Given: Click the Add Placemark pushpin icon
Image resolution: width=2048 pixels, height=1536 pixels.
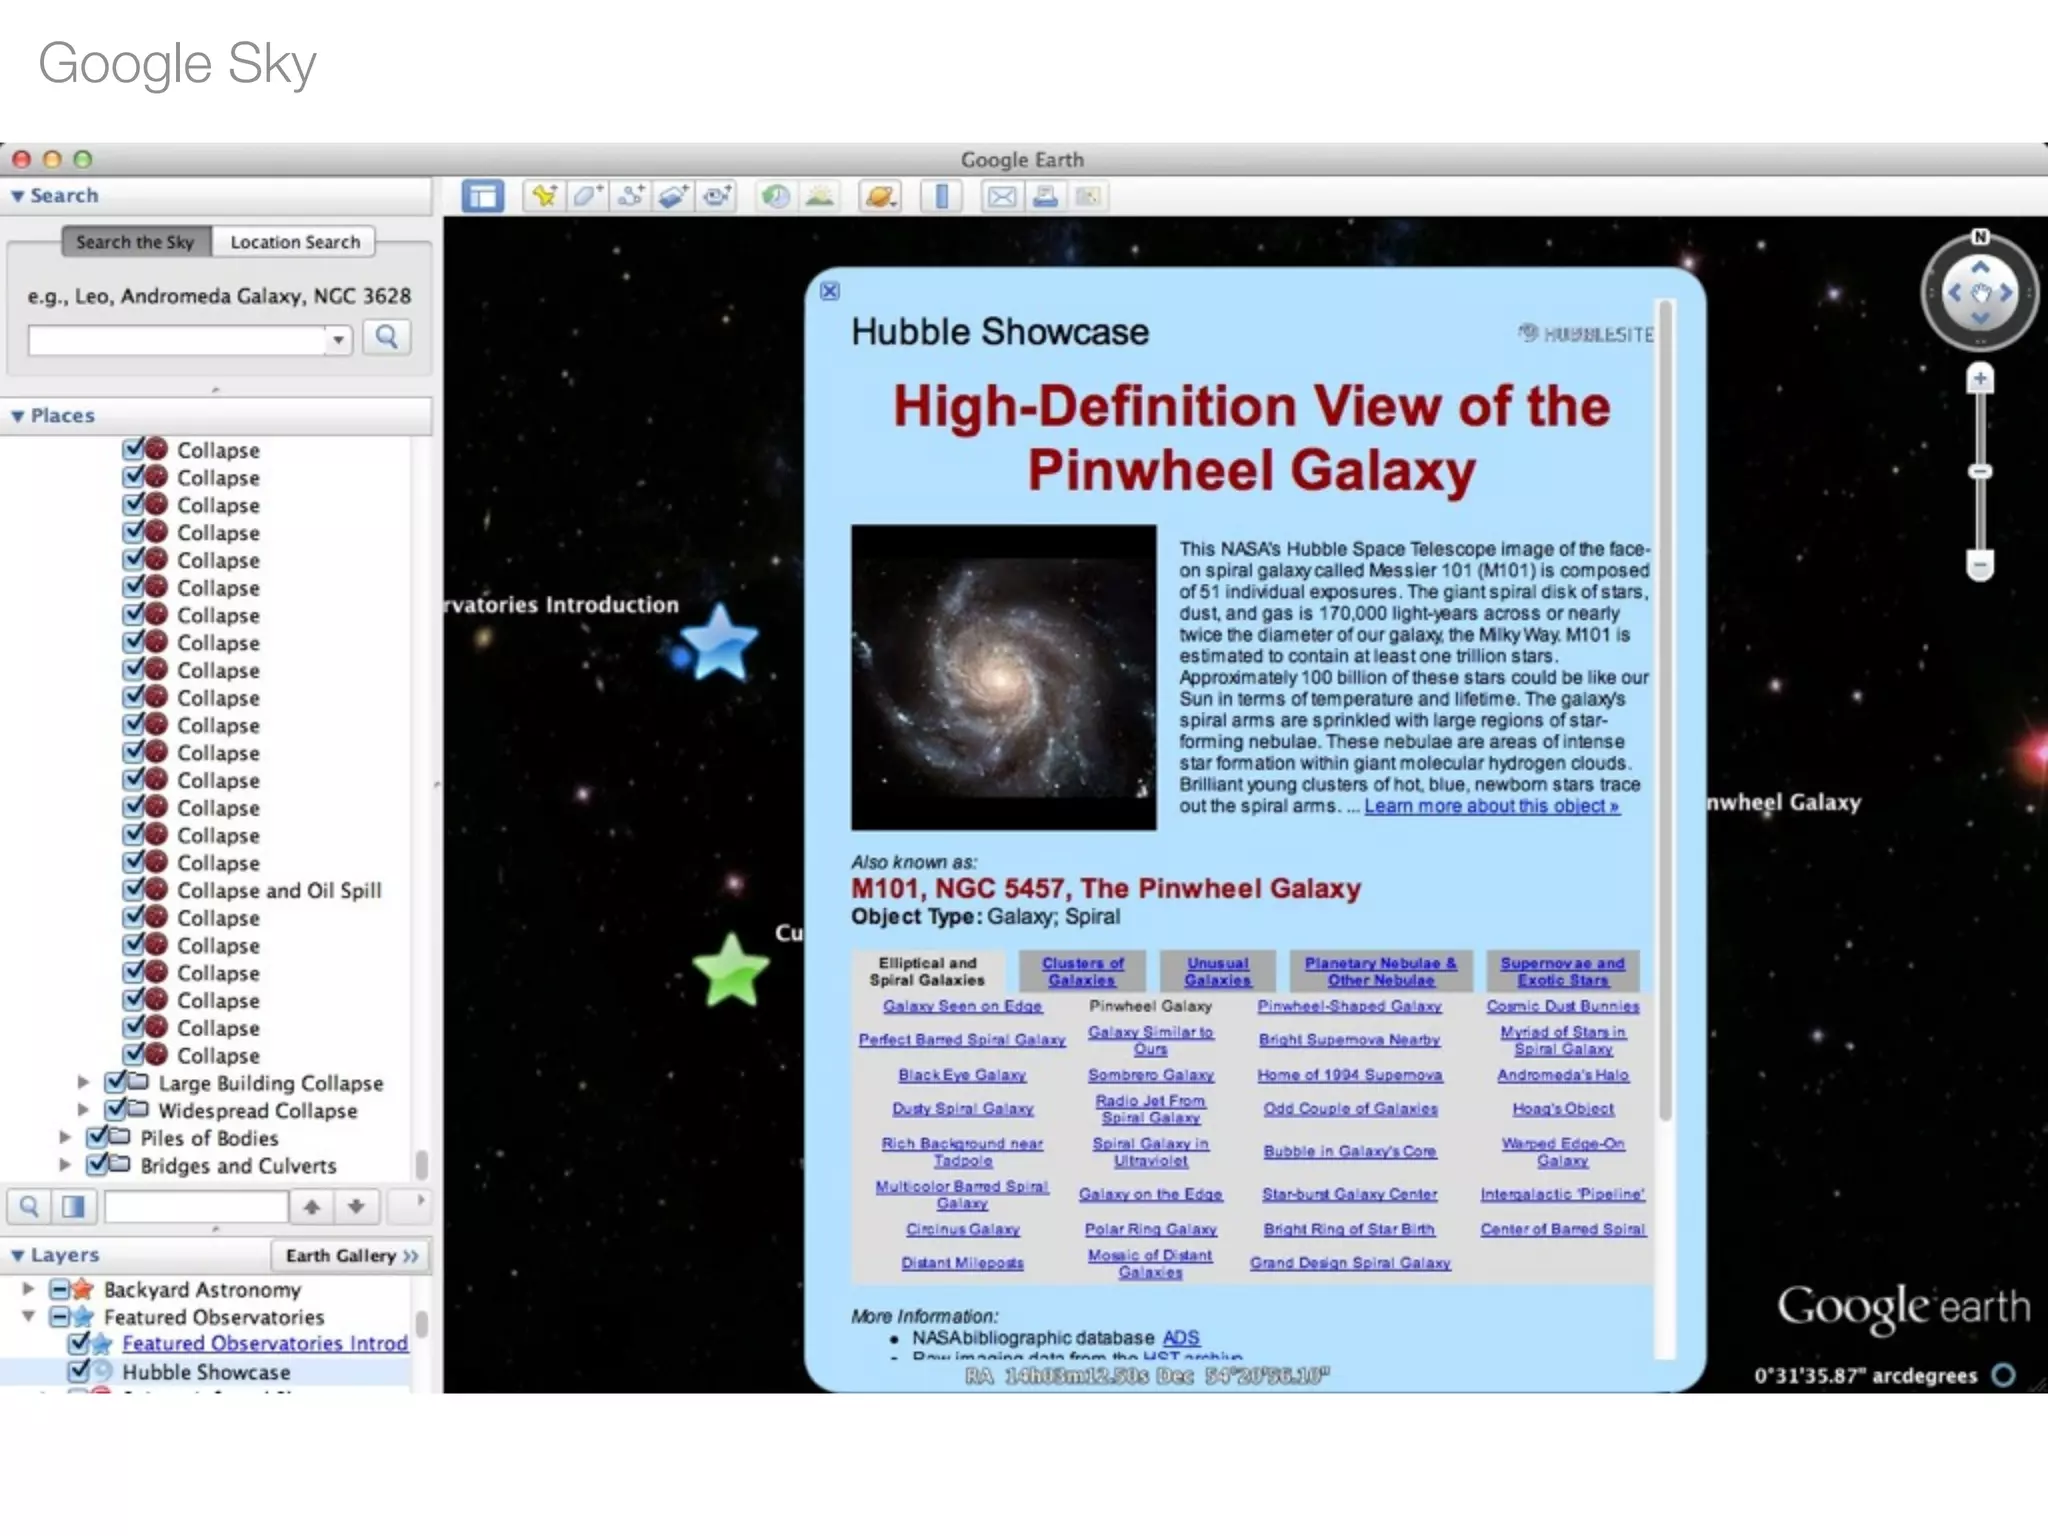Looking at the screenshot, I should 545,197.
